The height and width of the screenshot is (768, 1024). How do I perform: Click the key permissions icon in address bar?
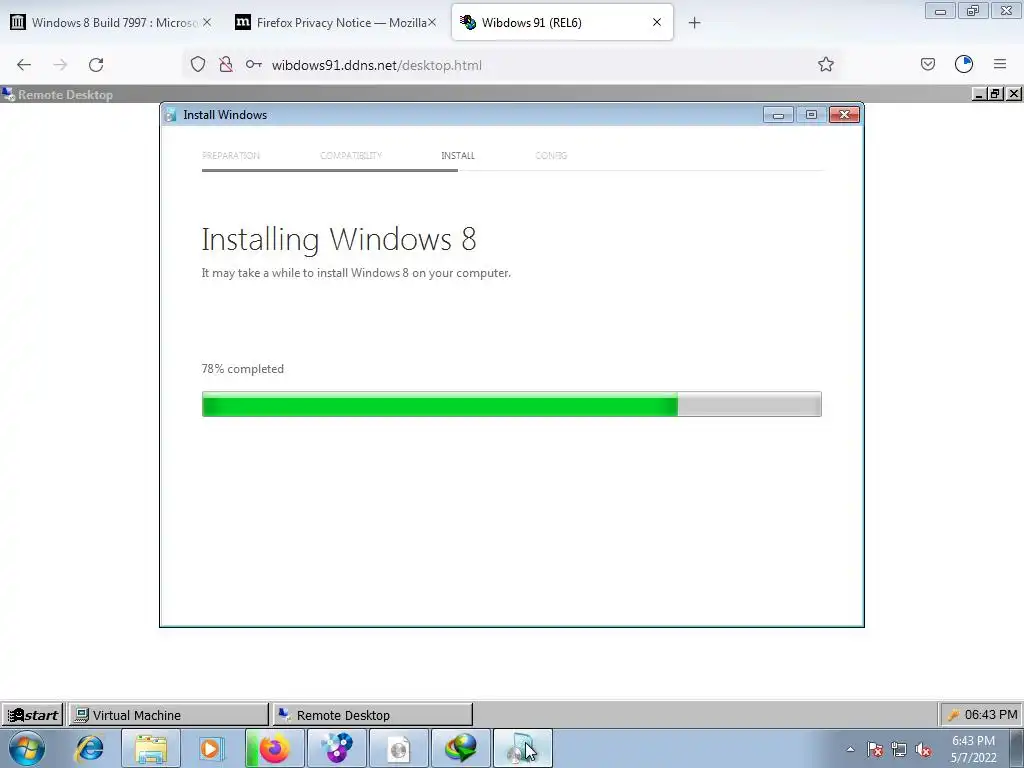click(x=253, y=65)
